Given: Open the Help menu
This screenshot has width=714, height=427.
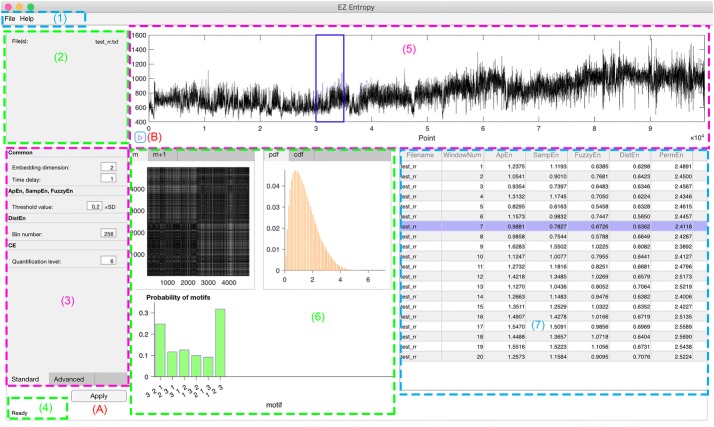Looking at the screenshot, I should (27, 19).
